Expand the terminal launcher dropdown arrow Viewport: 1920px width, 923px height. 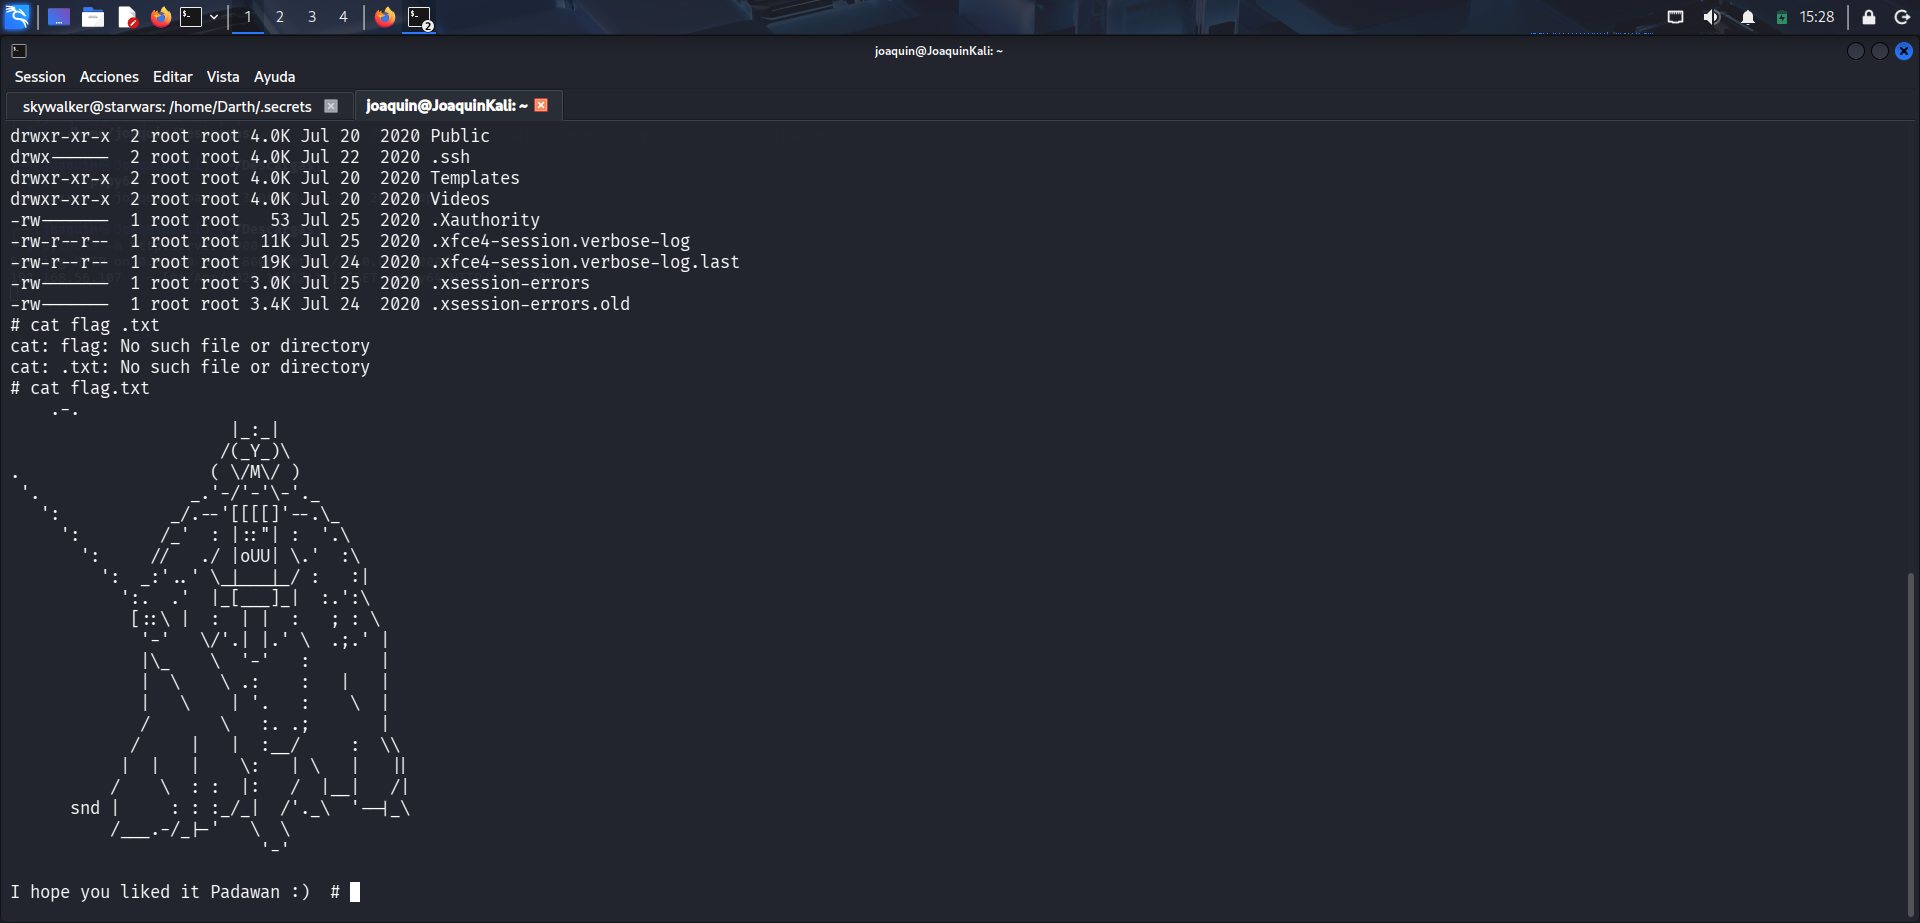[214, 17]
